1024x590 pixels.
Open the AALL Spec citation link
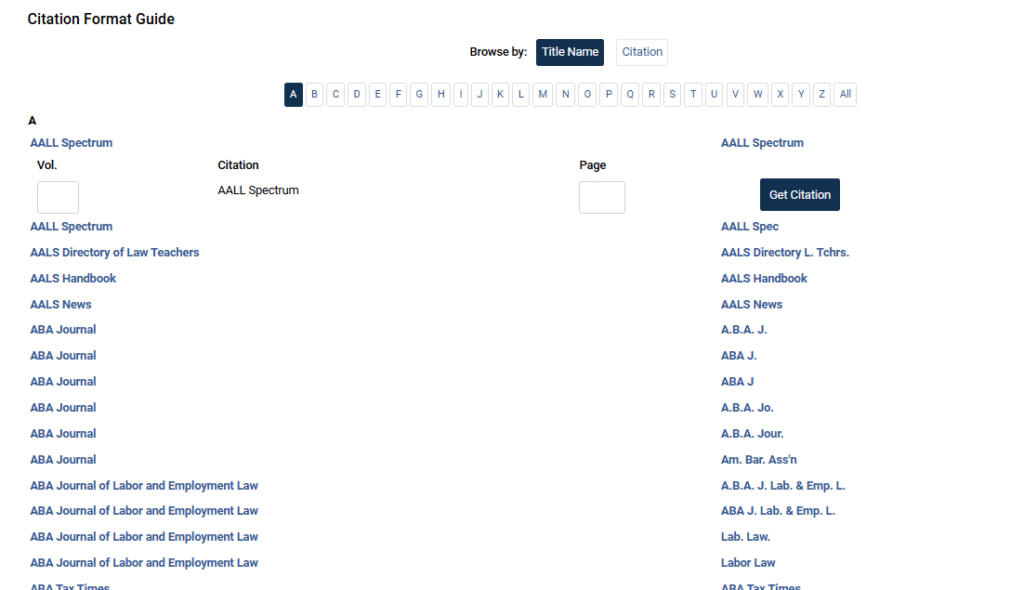coord(749,227)
